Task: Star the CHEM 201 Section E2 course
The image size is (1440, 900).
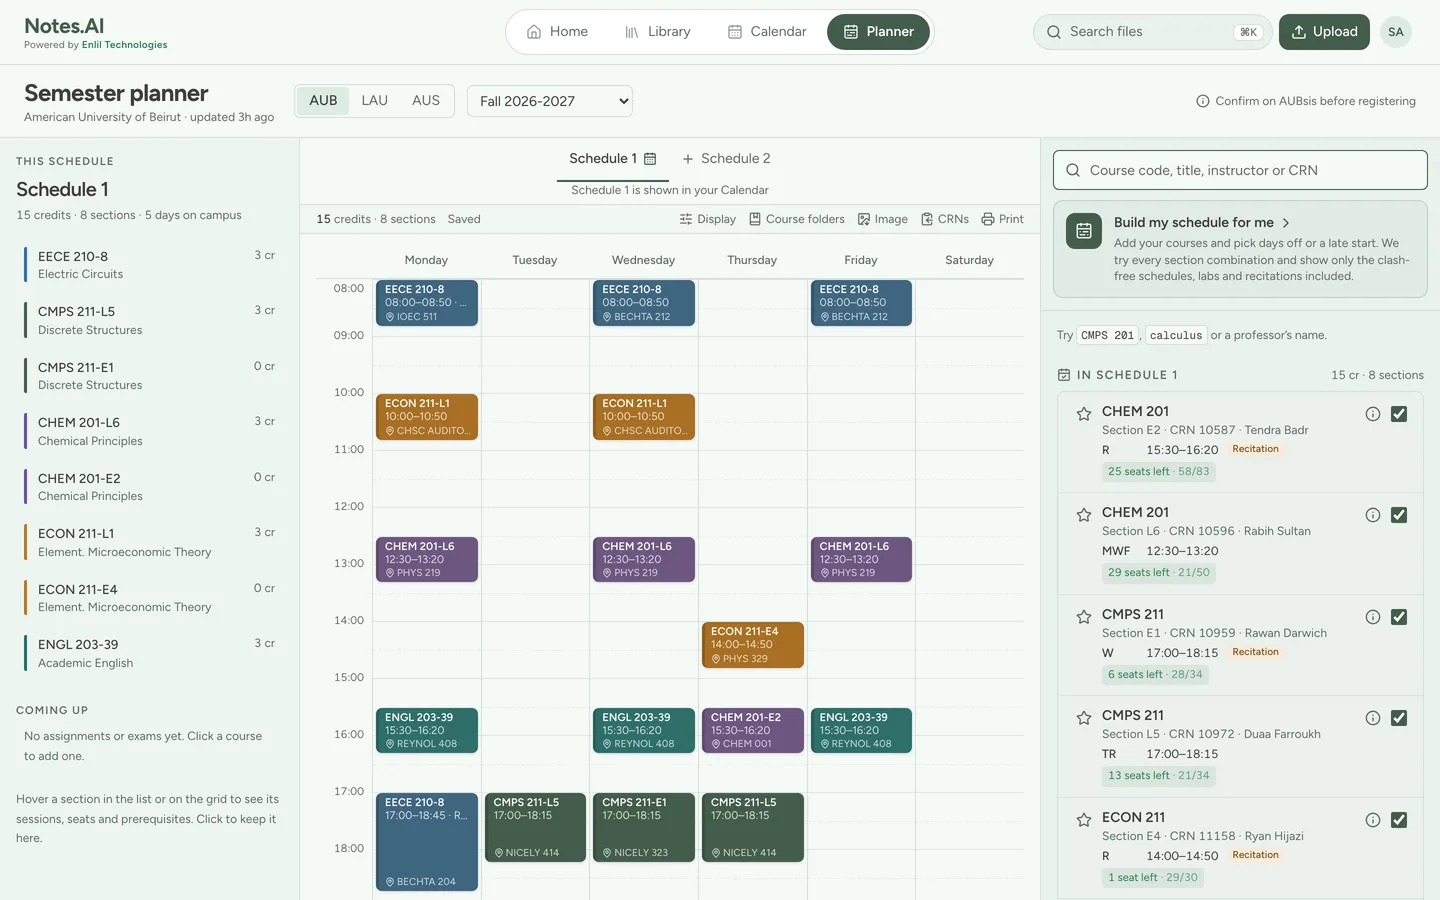Action: 1083,414
